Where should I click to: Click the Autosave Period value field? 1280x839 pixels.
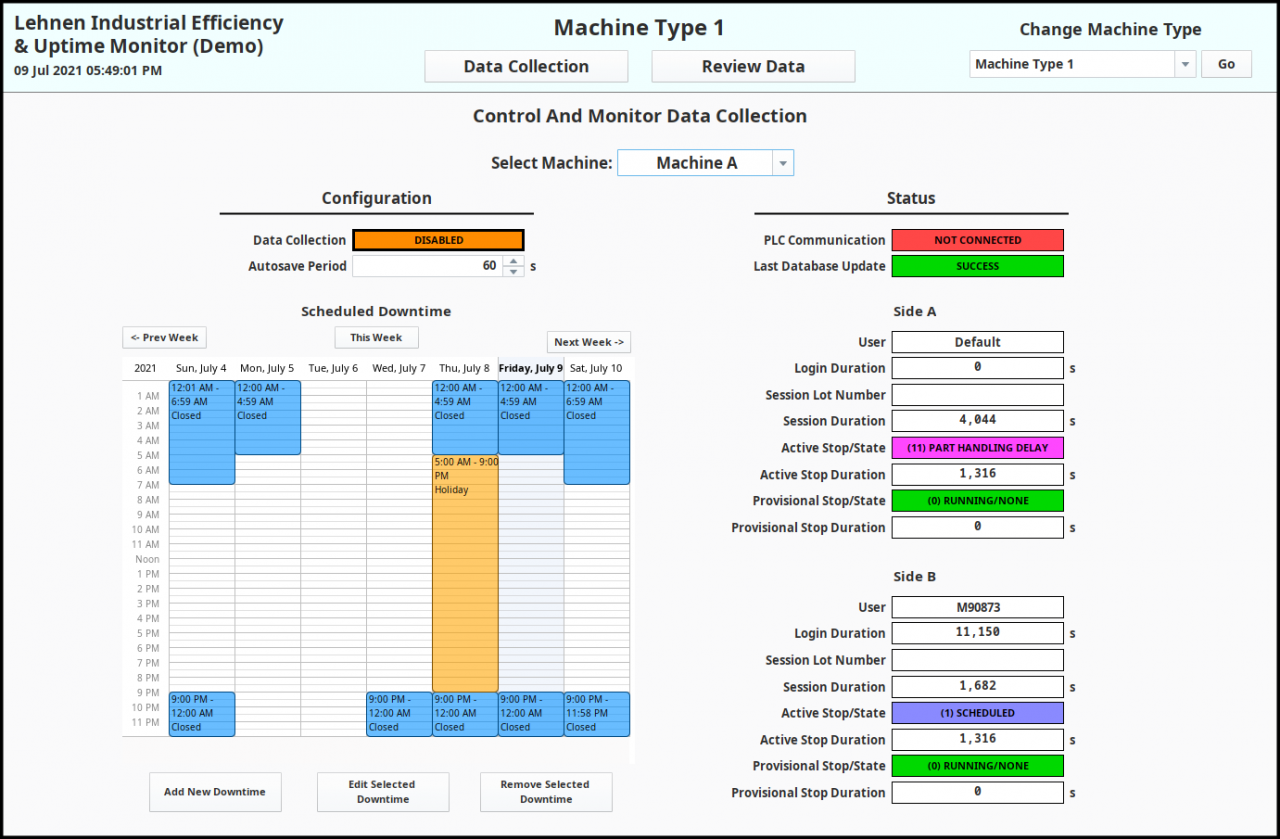[425, 266]
